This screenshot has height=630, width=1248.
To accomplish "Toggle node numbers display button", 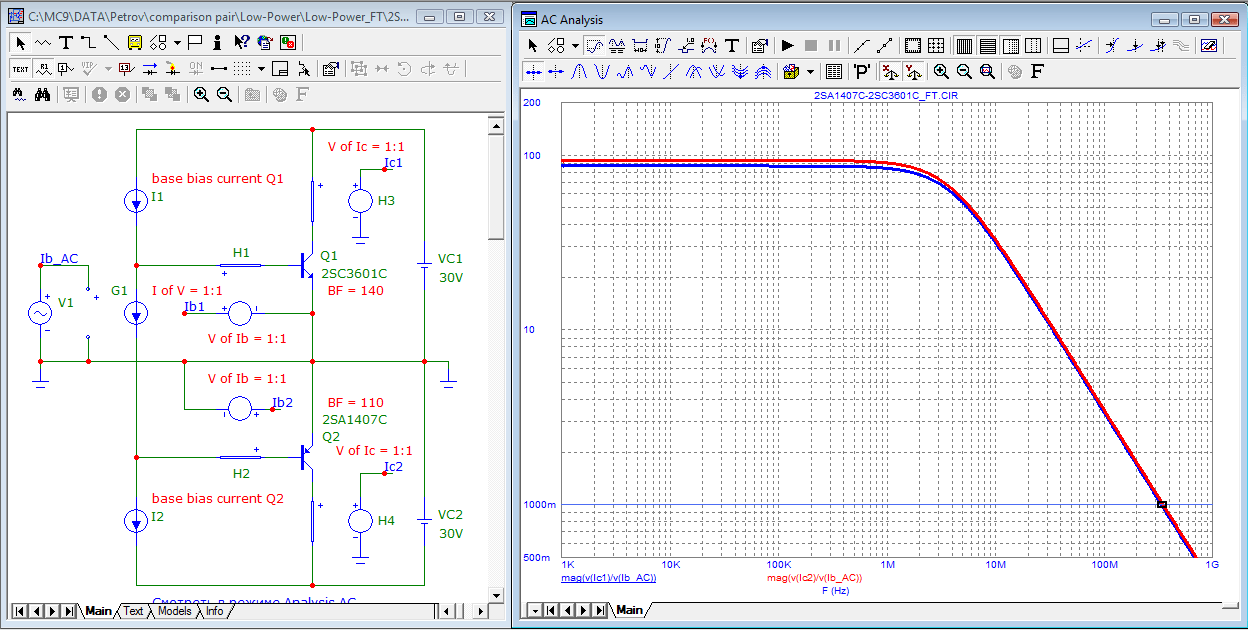I will pos(66,69).
